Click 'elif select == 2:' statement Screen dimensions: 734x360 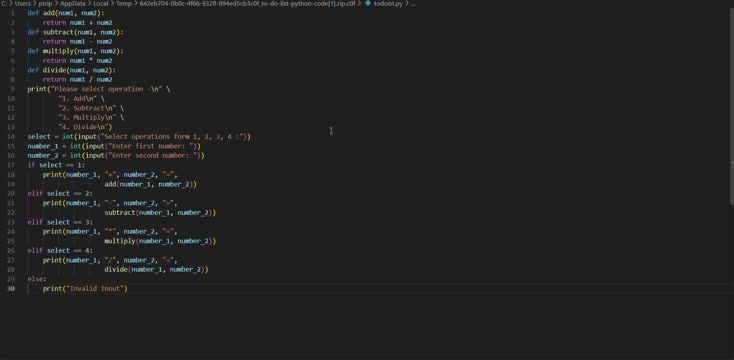(60, 193)
